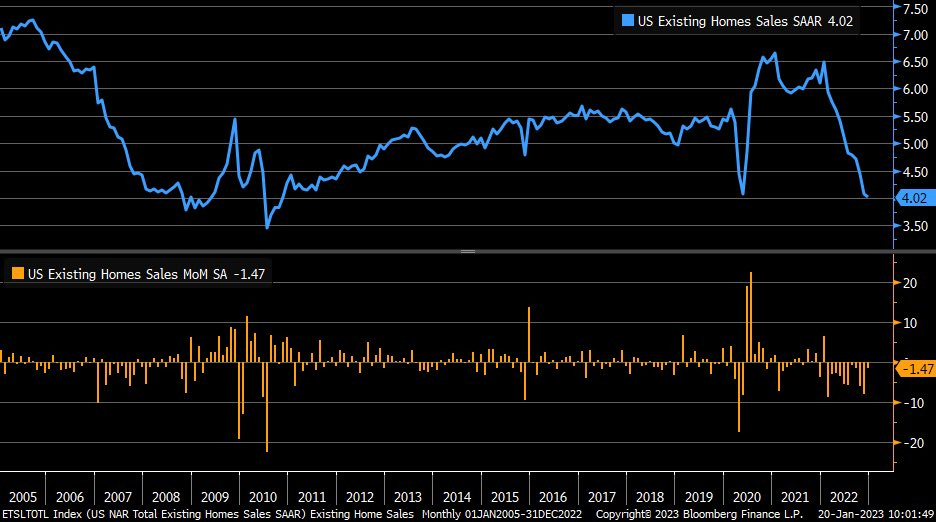Click the 7.50 label on the upper y-axis

[915, 9]
